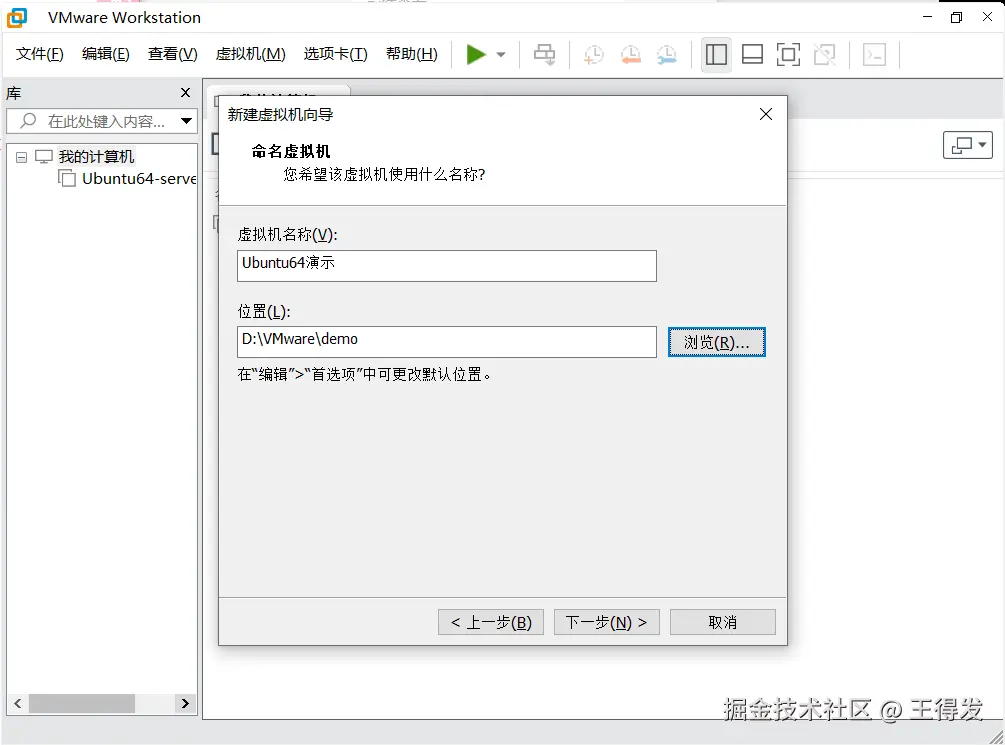This screenshot has width=1005, height=745.
Task: Click the send Ctrl+Alt+Del toolbar icon
Action: coord(545,54)
